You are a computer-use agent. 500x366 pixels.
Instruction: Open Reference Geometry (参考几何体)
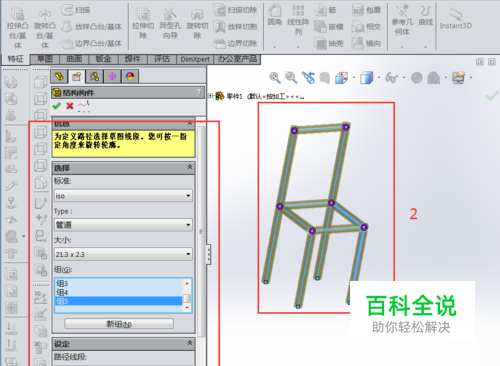[402, 21]
